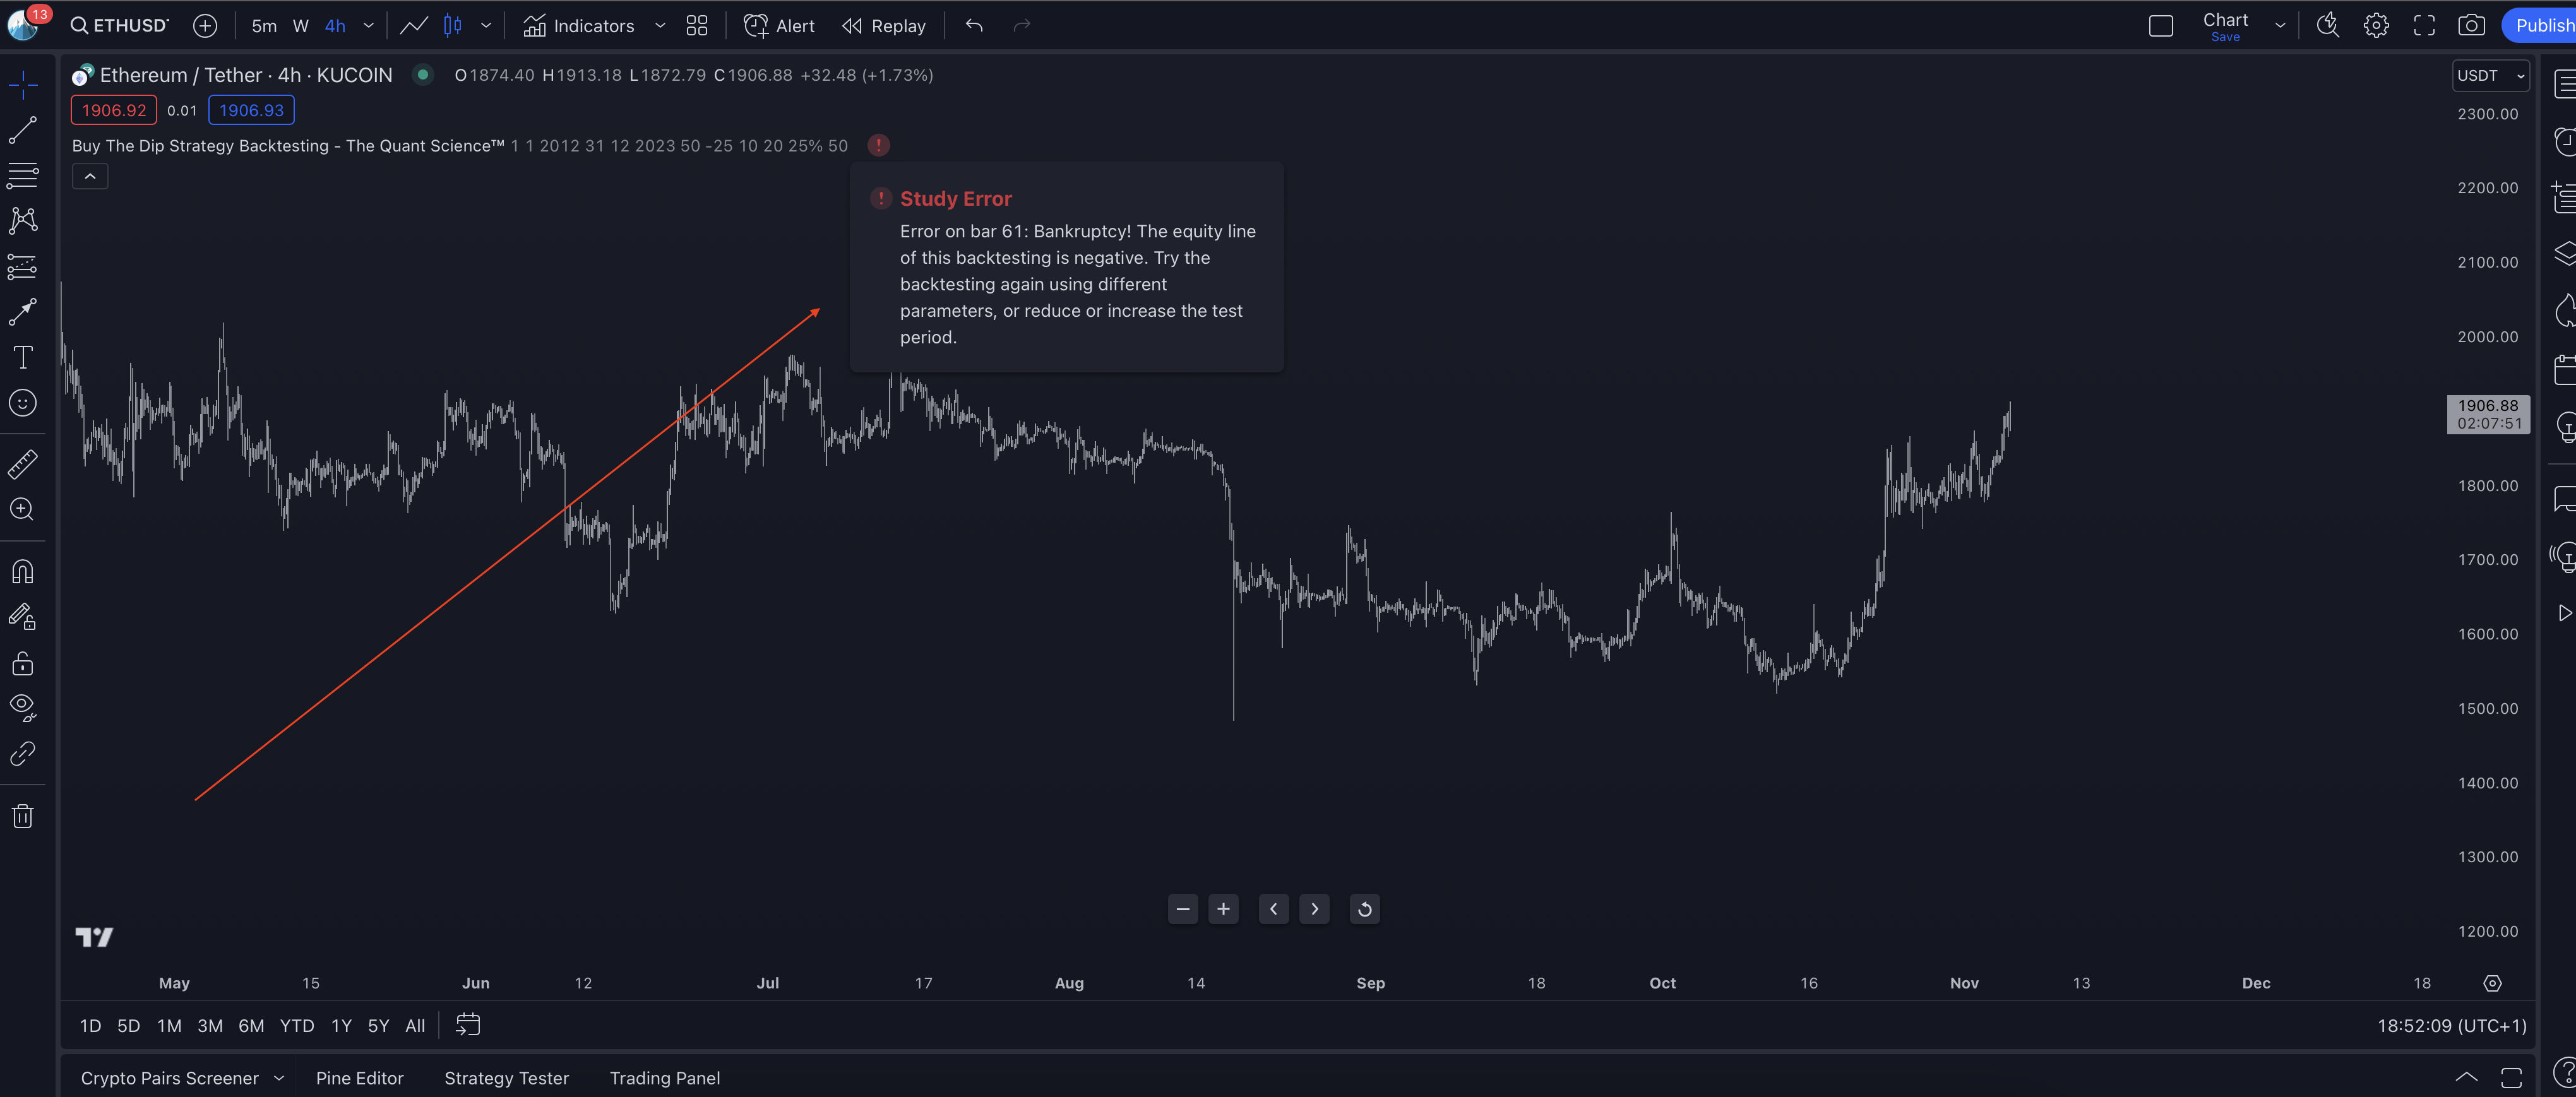Open chart settings gear icon
Image resolution: width=2576 pixels, height=1097 pixels.
coord(2376,26)
